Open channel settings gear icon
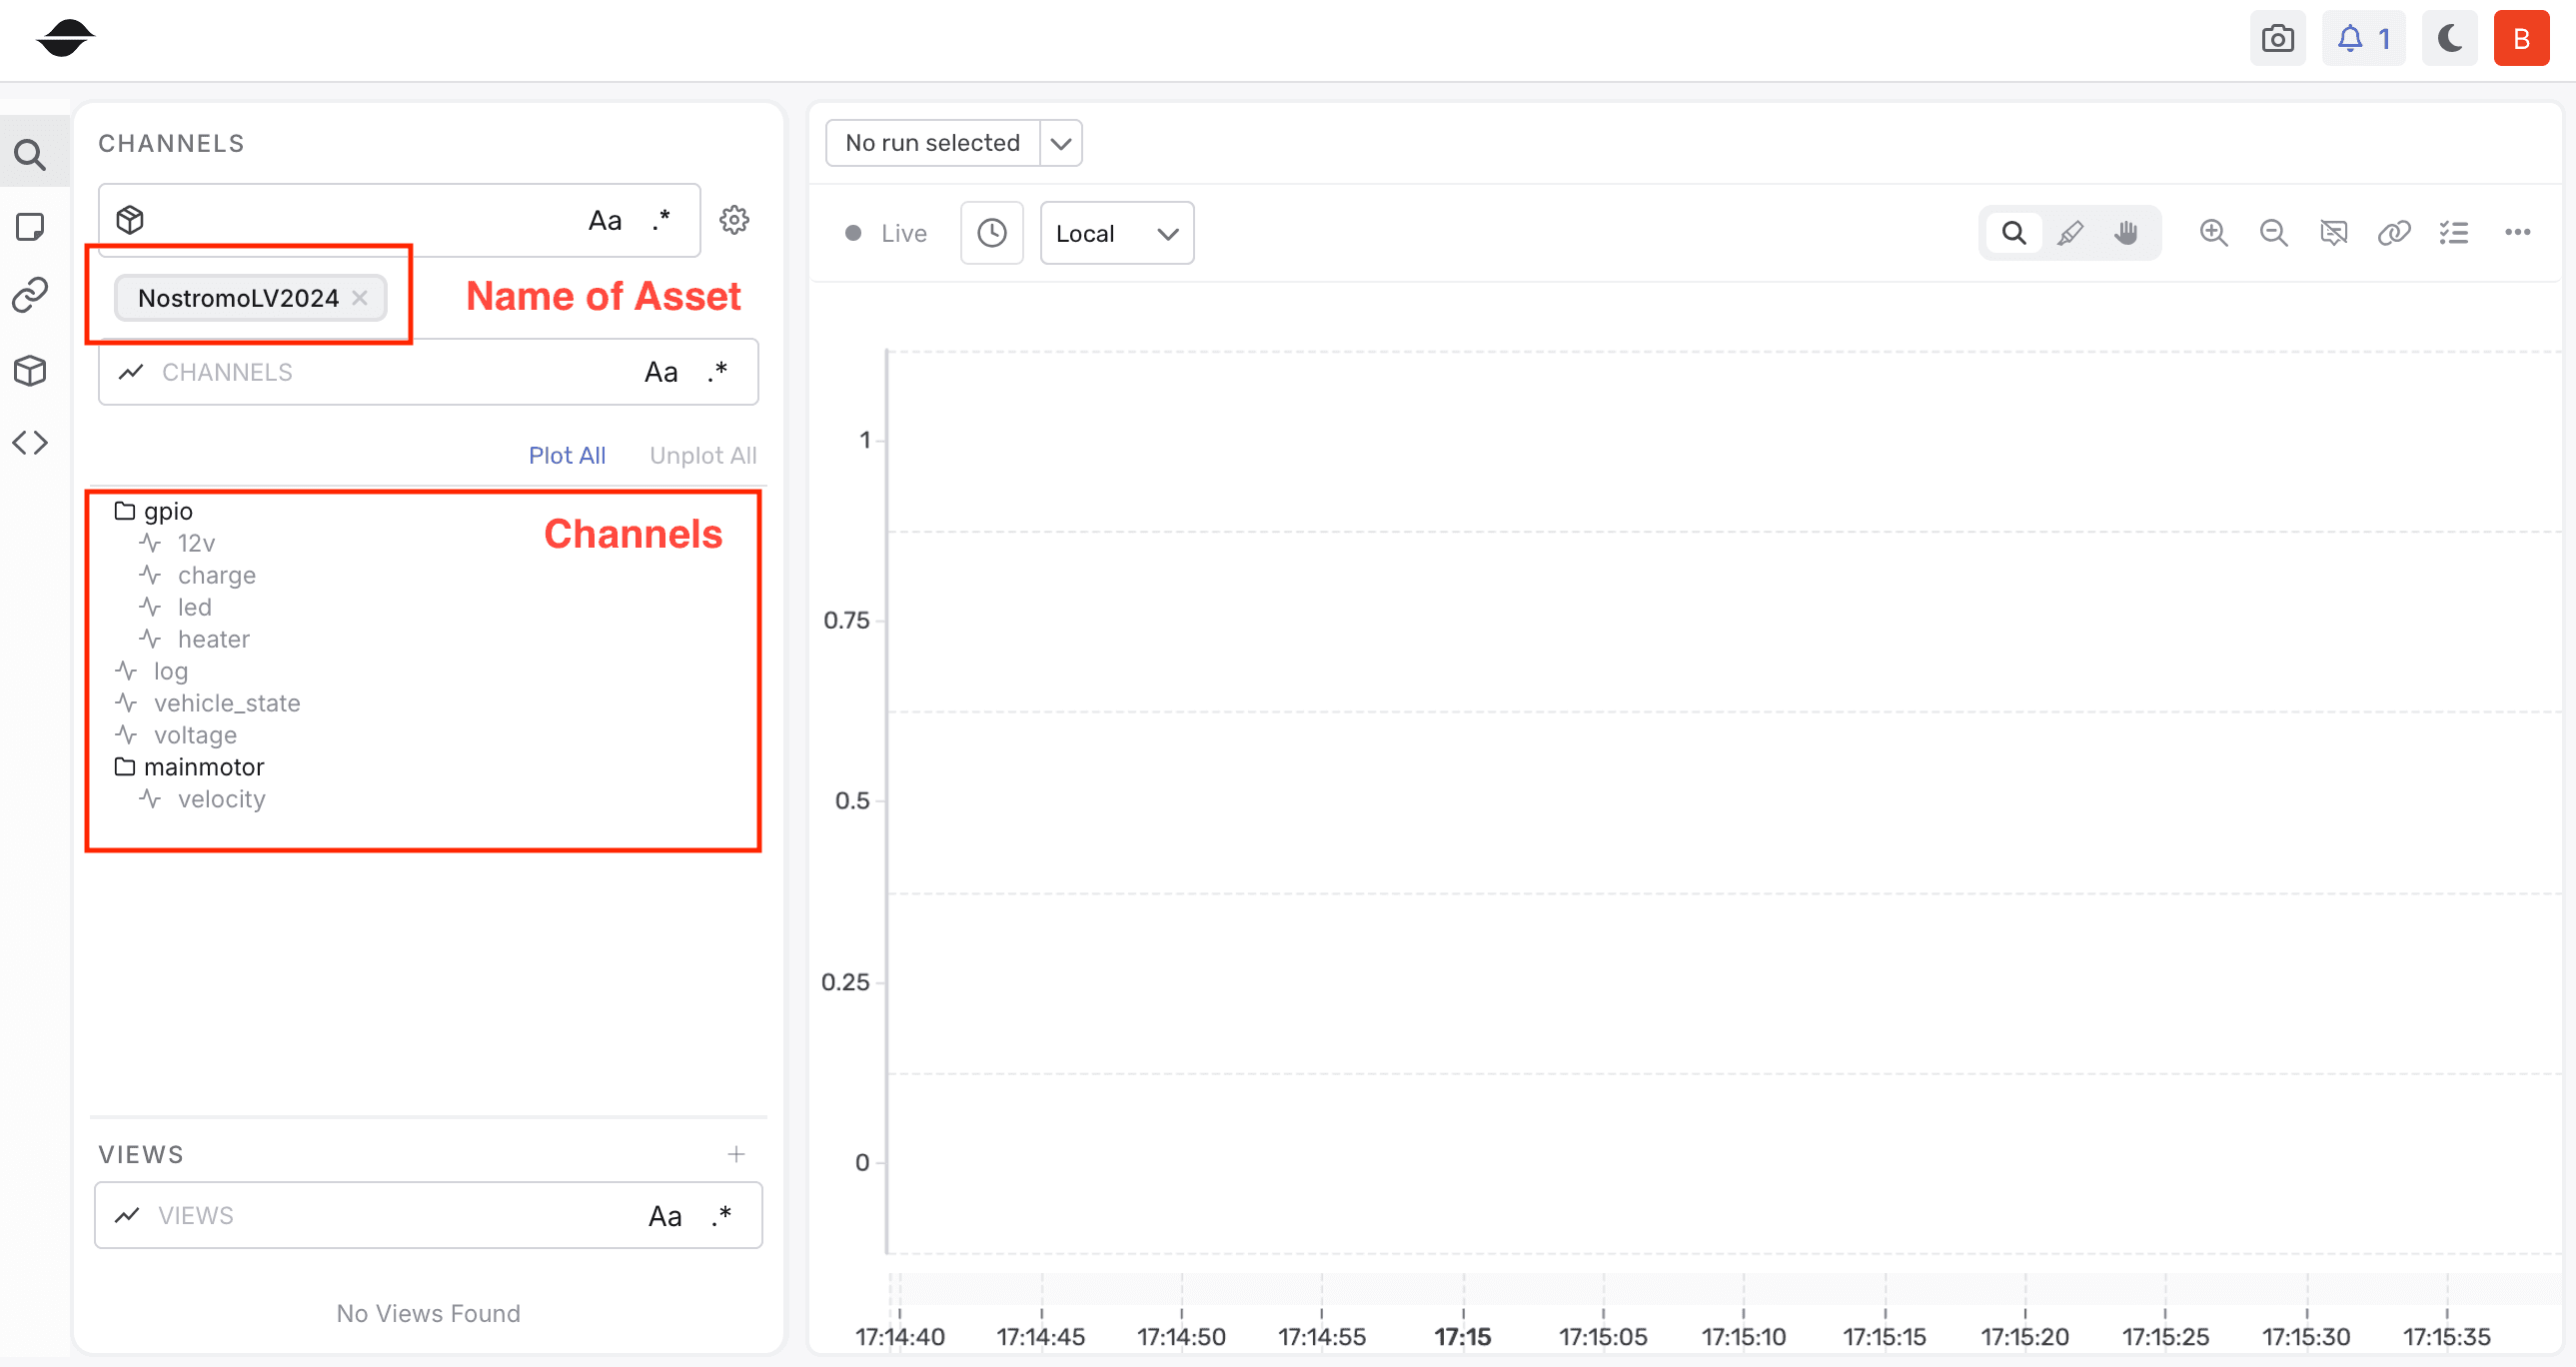Screen dimensions: 2576x1367 point(735,220)
